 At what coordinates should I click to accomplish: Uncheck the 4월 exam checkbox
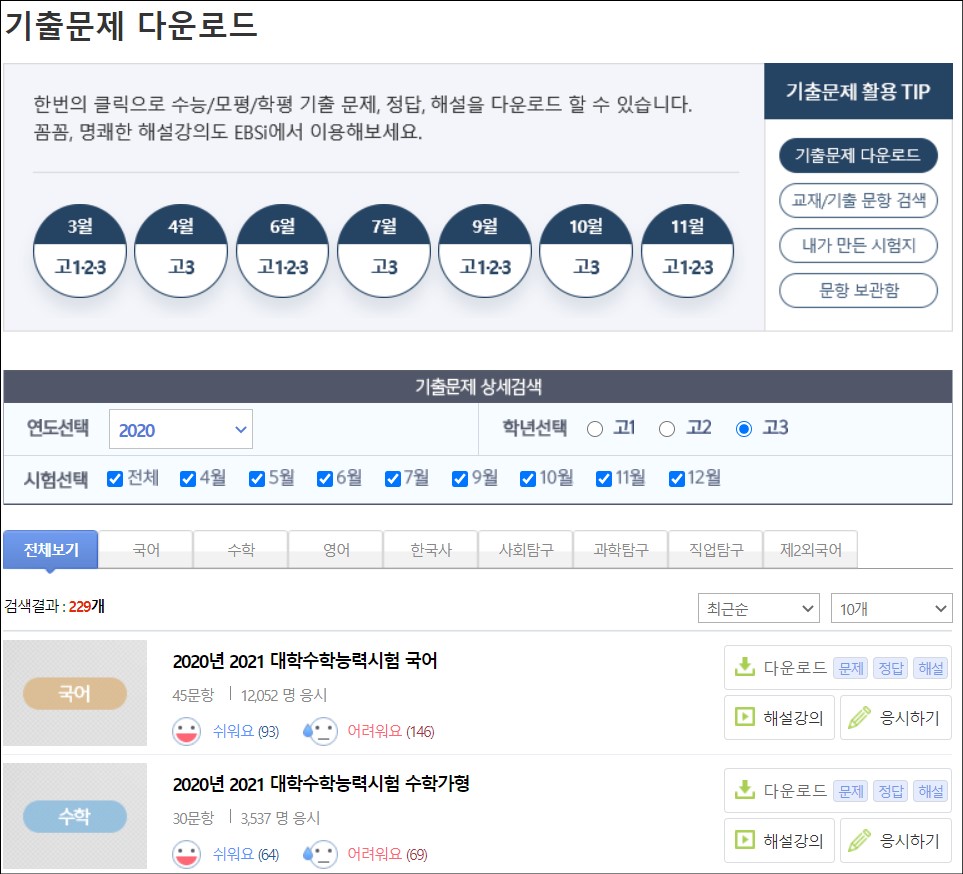tap(188, 478)
